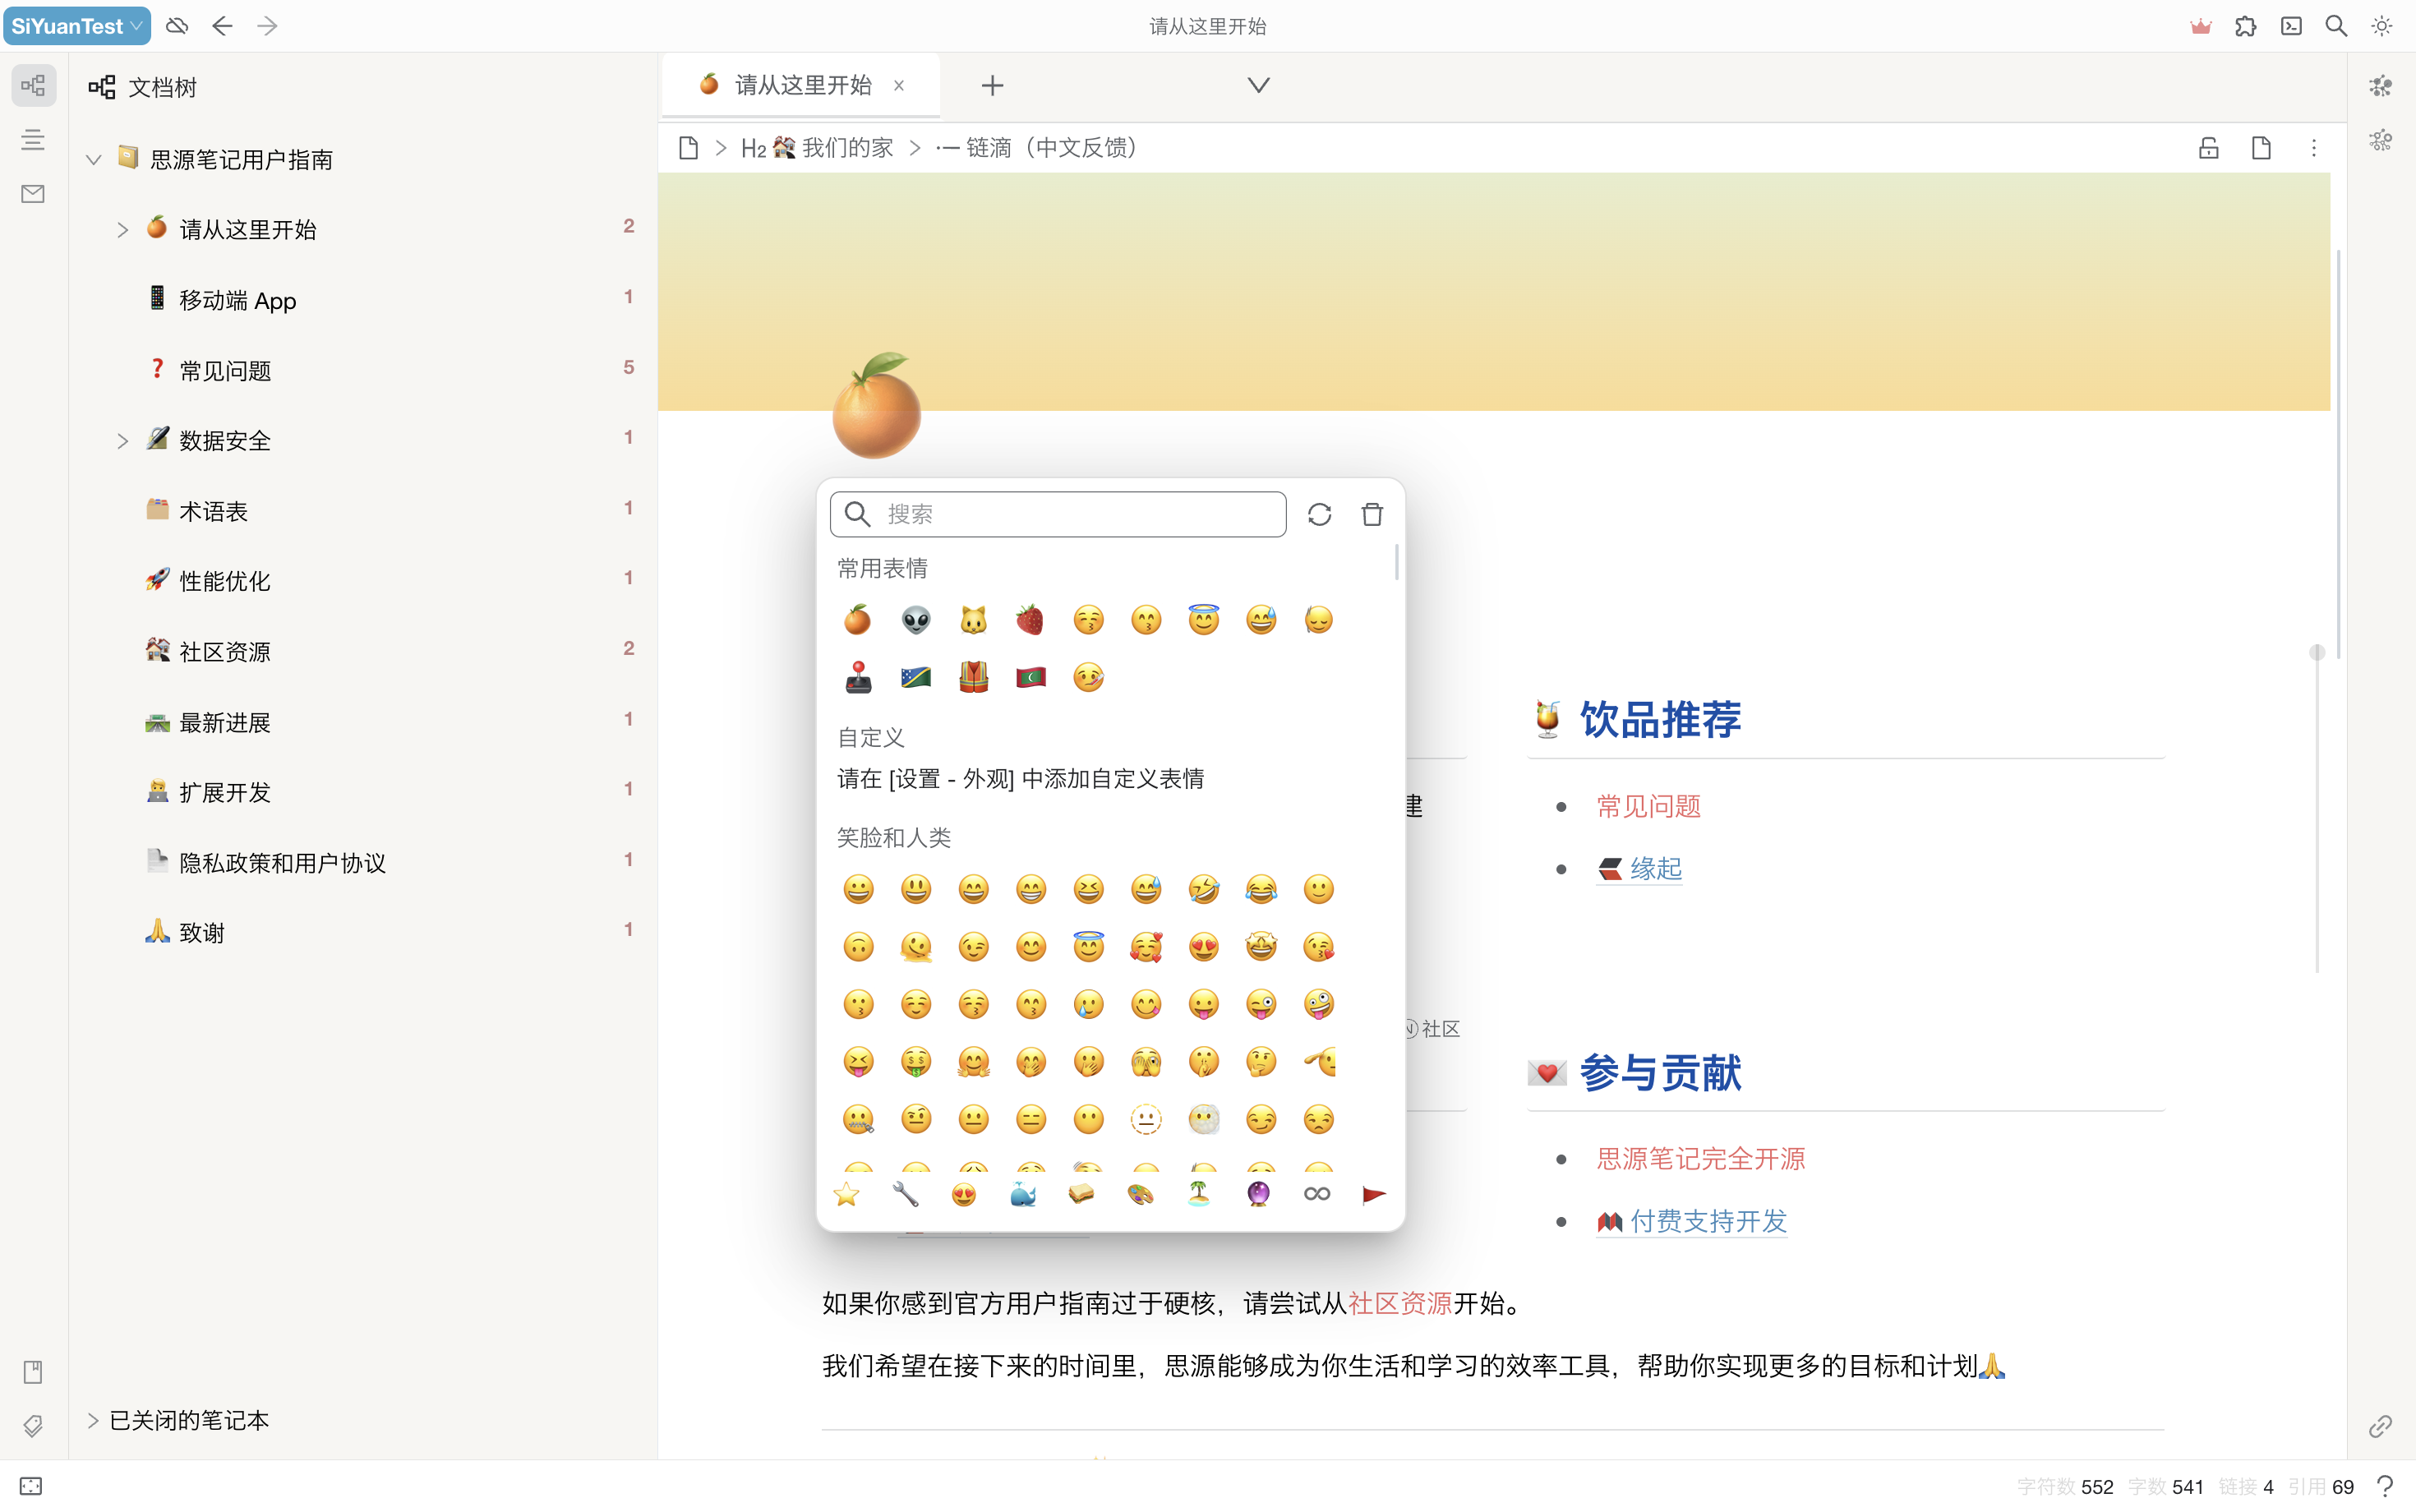This screenshot has height=1512, width=2416.
Task: Click the random emoji refresh icon
Action: point(1319,514)
